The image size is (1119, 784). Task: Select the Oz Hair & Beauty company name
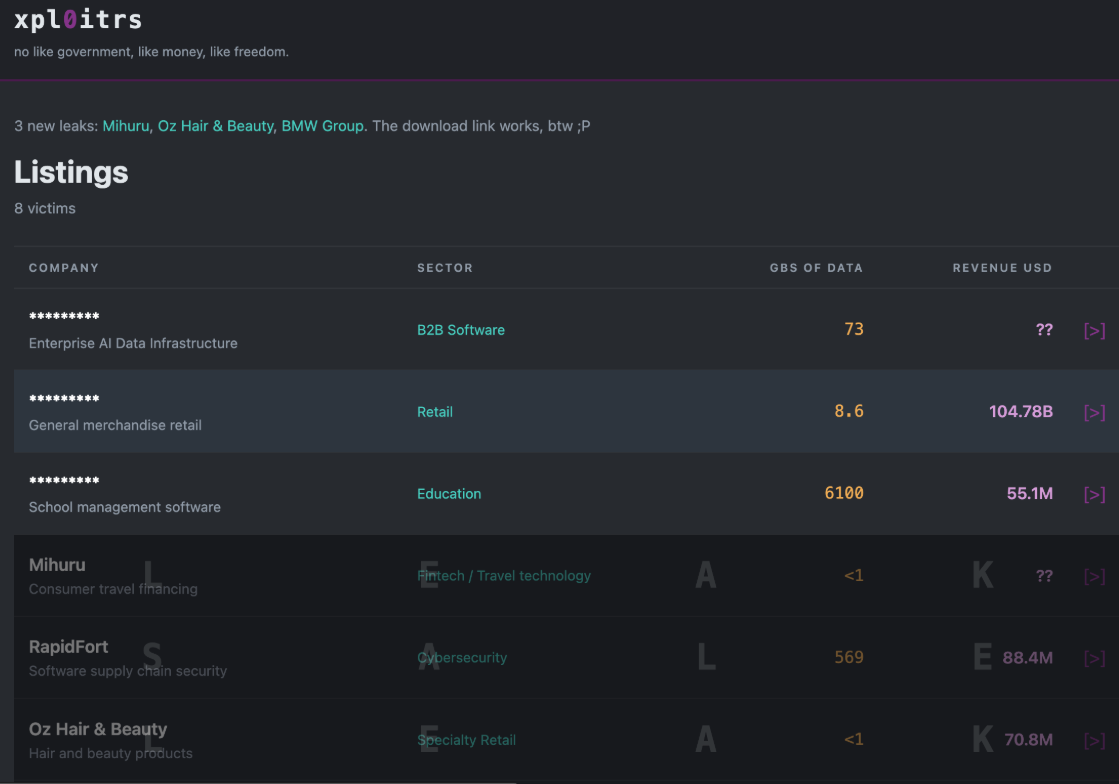98,729
